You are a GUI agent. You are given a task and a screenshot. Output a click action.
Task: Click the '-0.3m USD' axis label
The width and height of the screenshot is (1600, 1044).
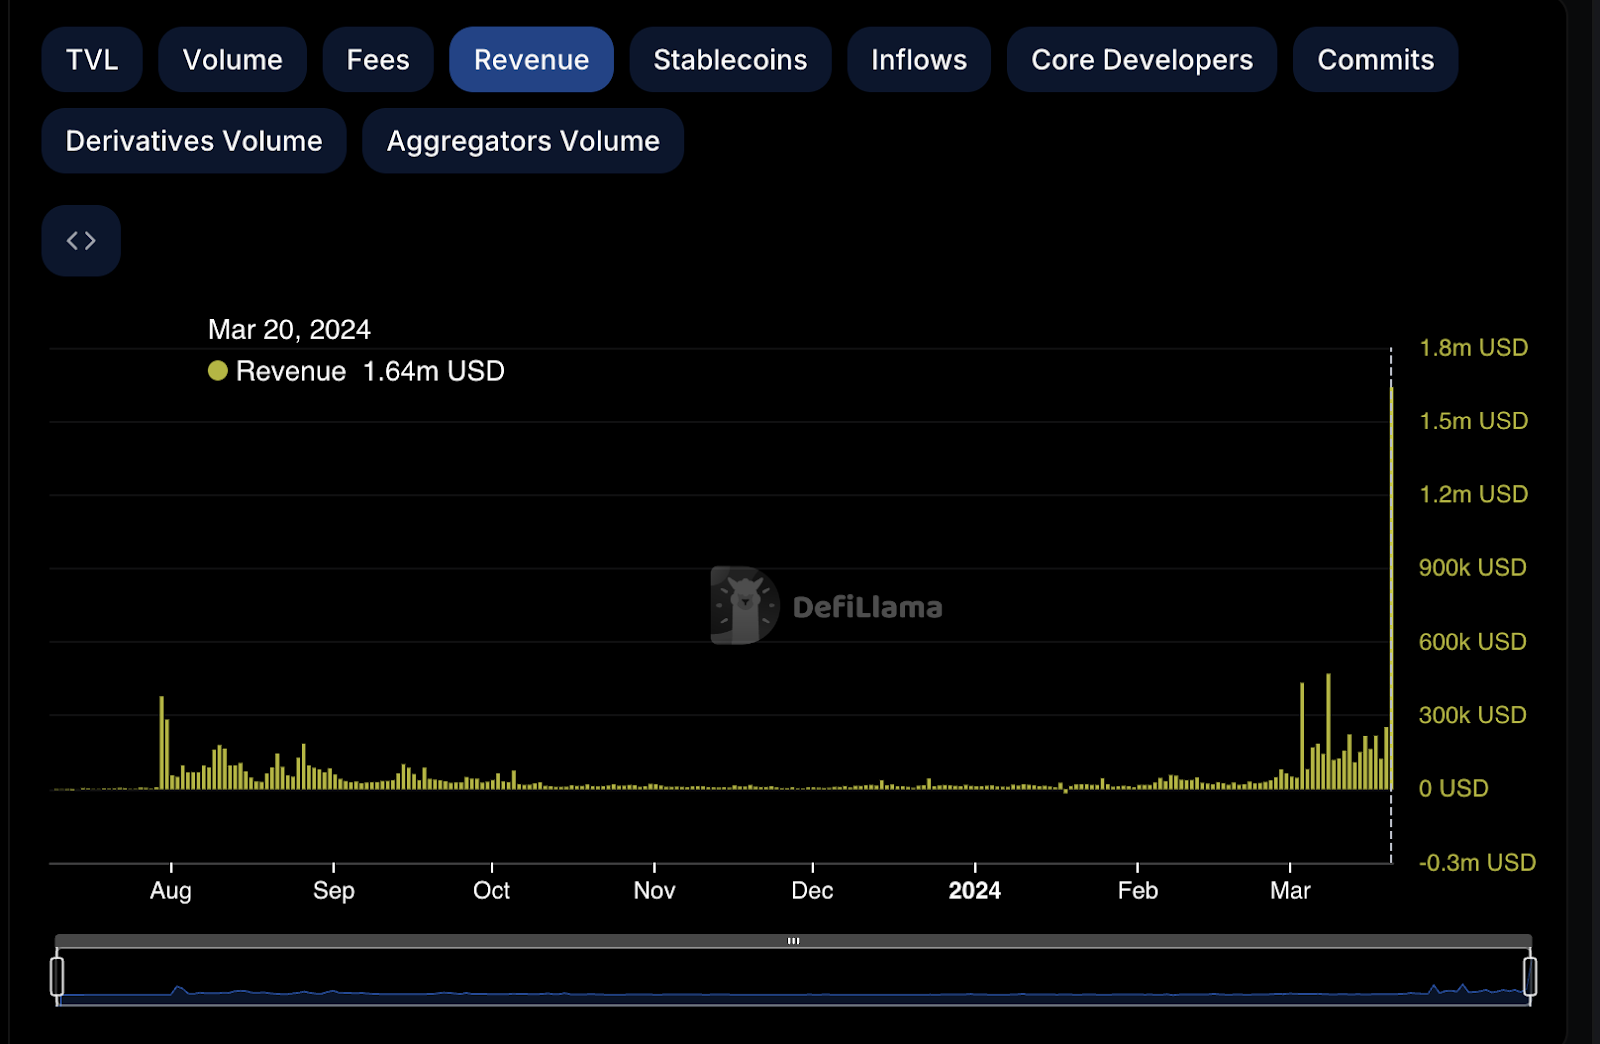pyautogui.click(x=1477, y=862)
